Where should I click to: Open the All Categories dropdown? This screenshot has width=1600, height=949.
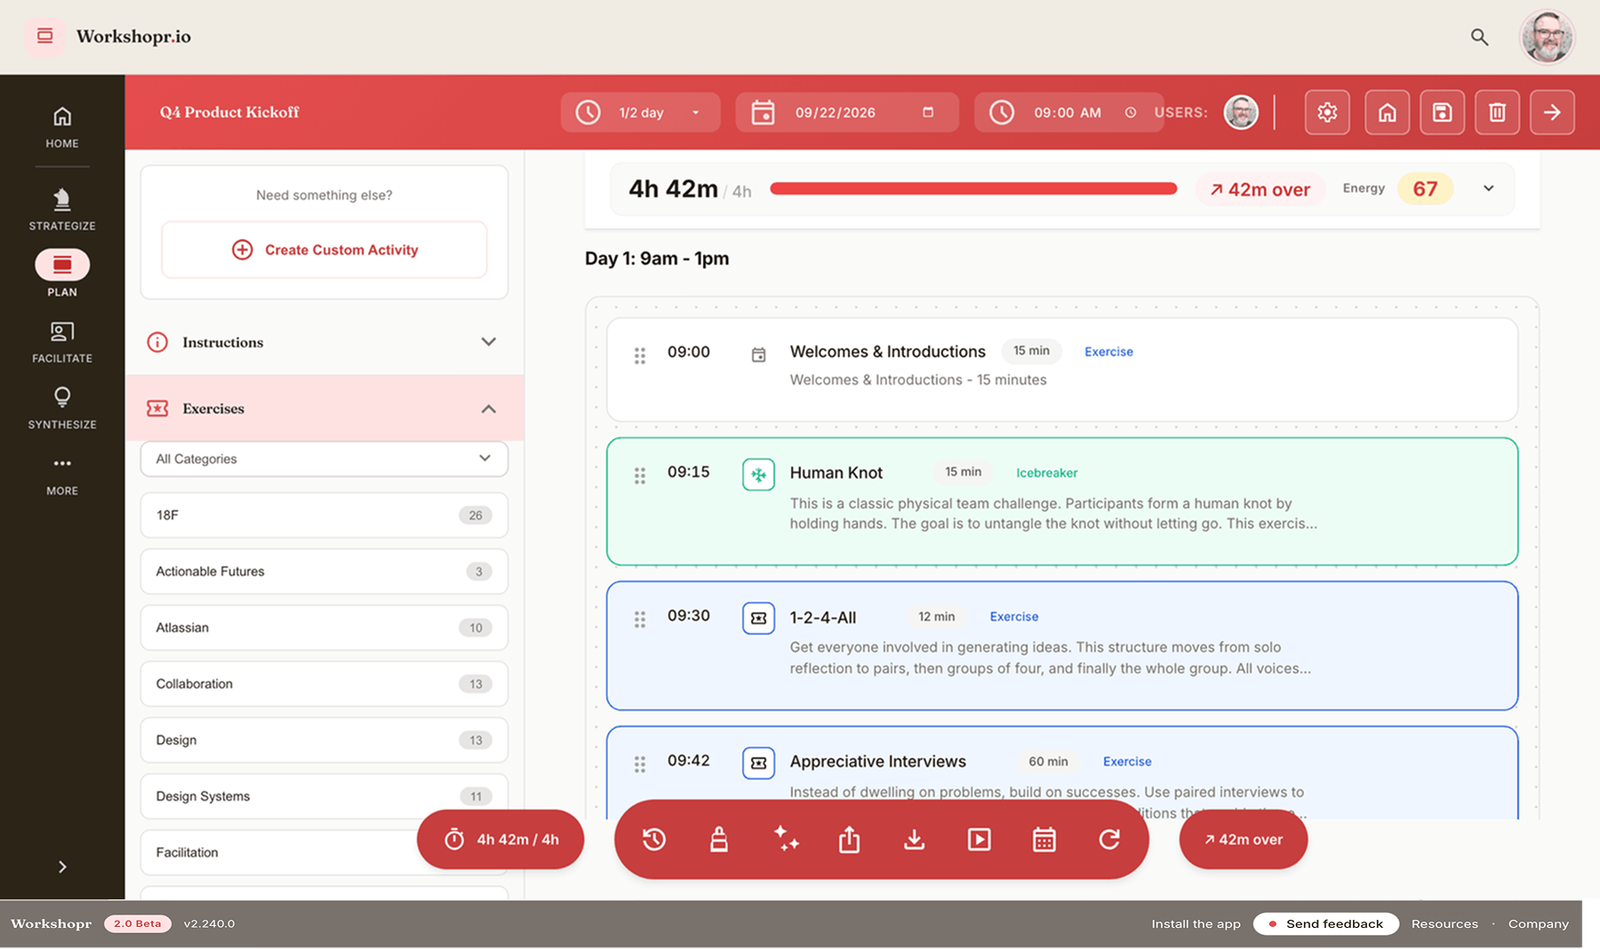click(x=324, y=459)
